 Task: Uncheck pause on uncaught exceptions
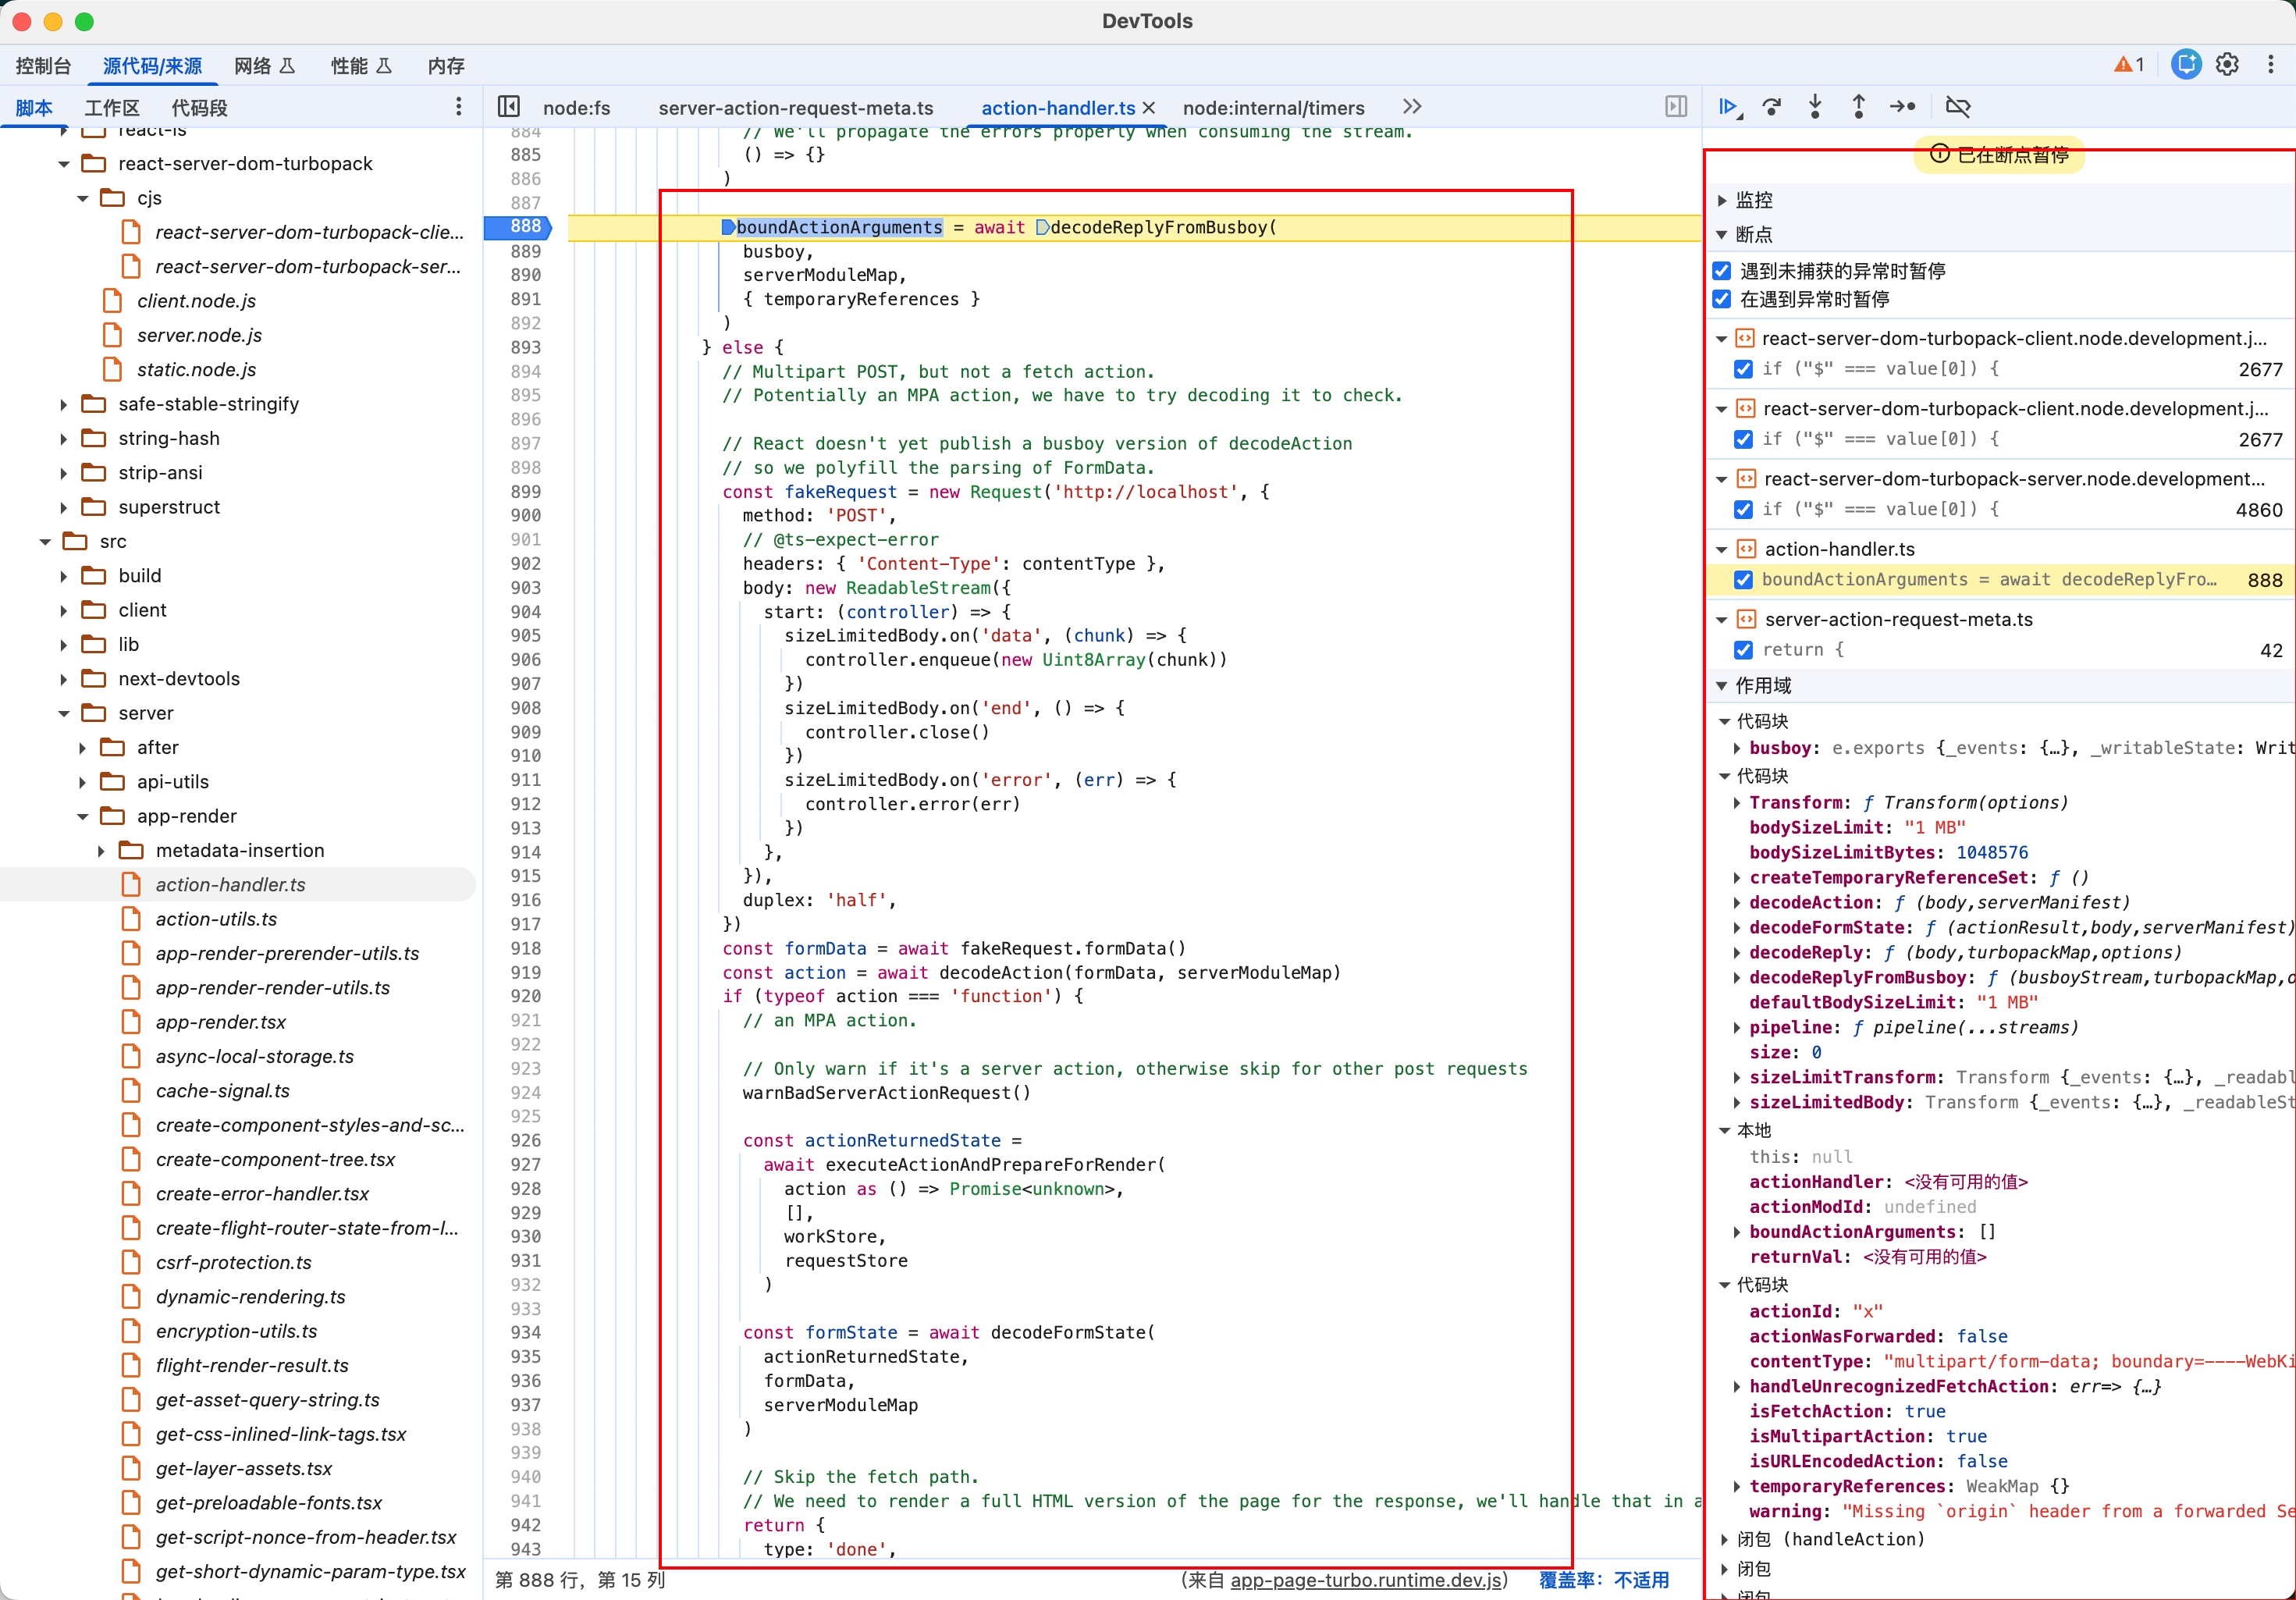coord(1722,271)
